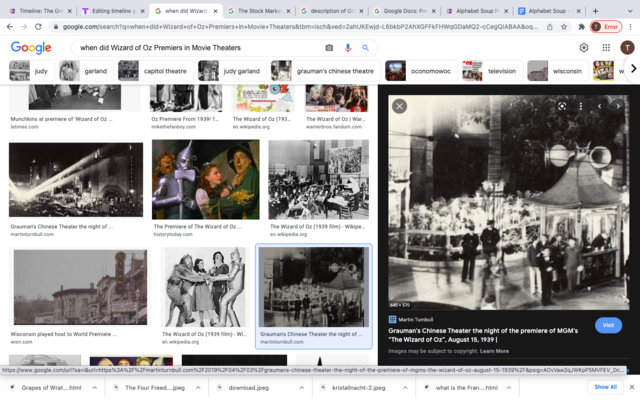Share this page from the address bar
This screenshot has height=400, width=640.
[549, 27]
